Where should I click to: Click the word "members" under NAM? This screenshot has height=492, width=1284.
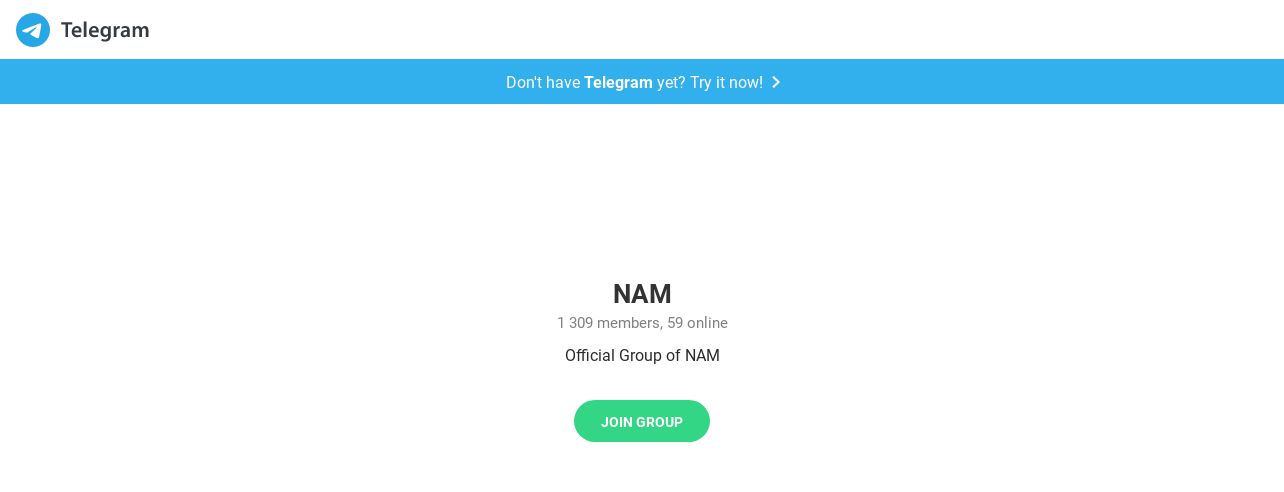pyautogui.click(x=628, y=323)
